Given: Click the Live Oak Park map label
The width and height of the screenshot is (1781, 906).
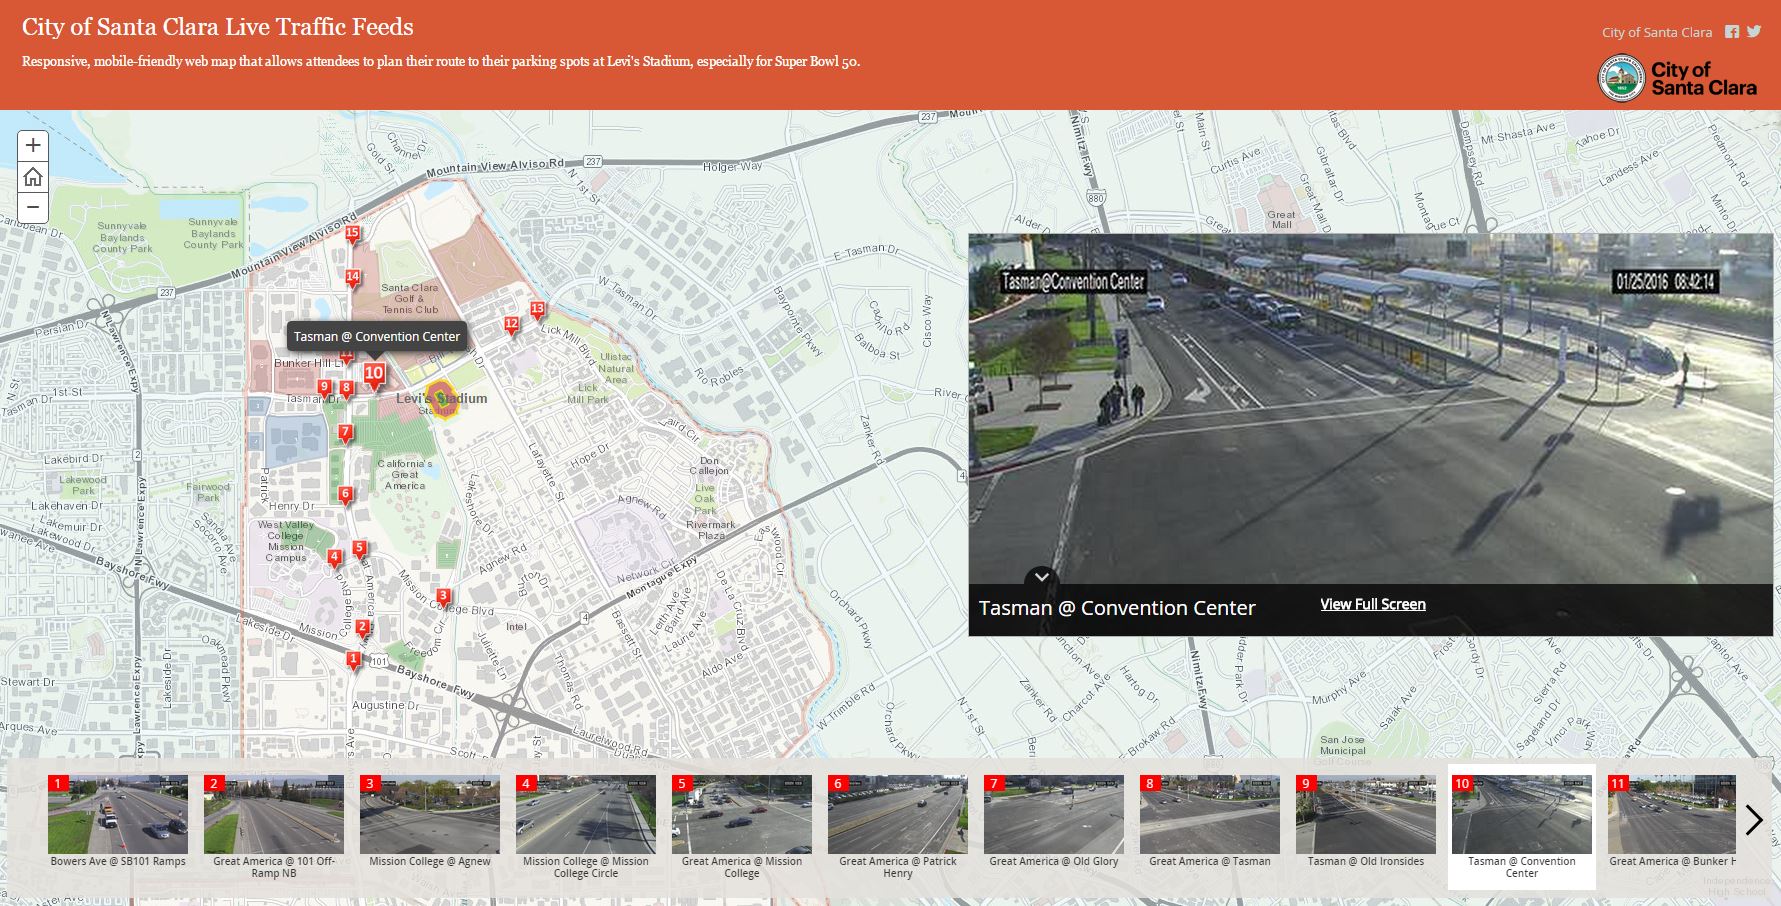Looking at the screenshot, I should coord(705,498).
